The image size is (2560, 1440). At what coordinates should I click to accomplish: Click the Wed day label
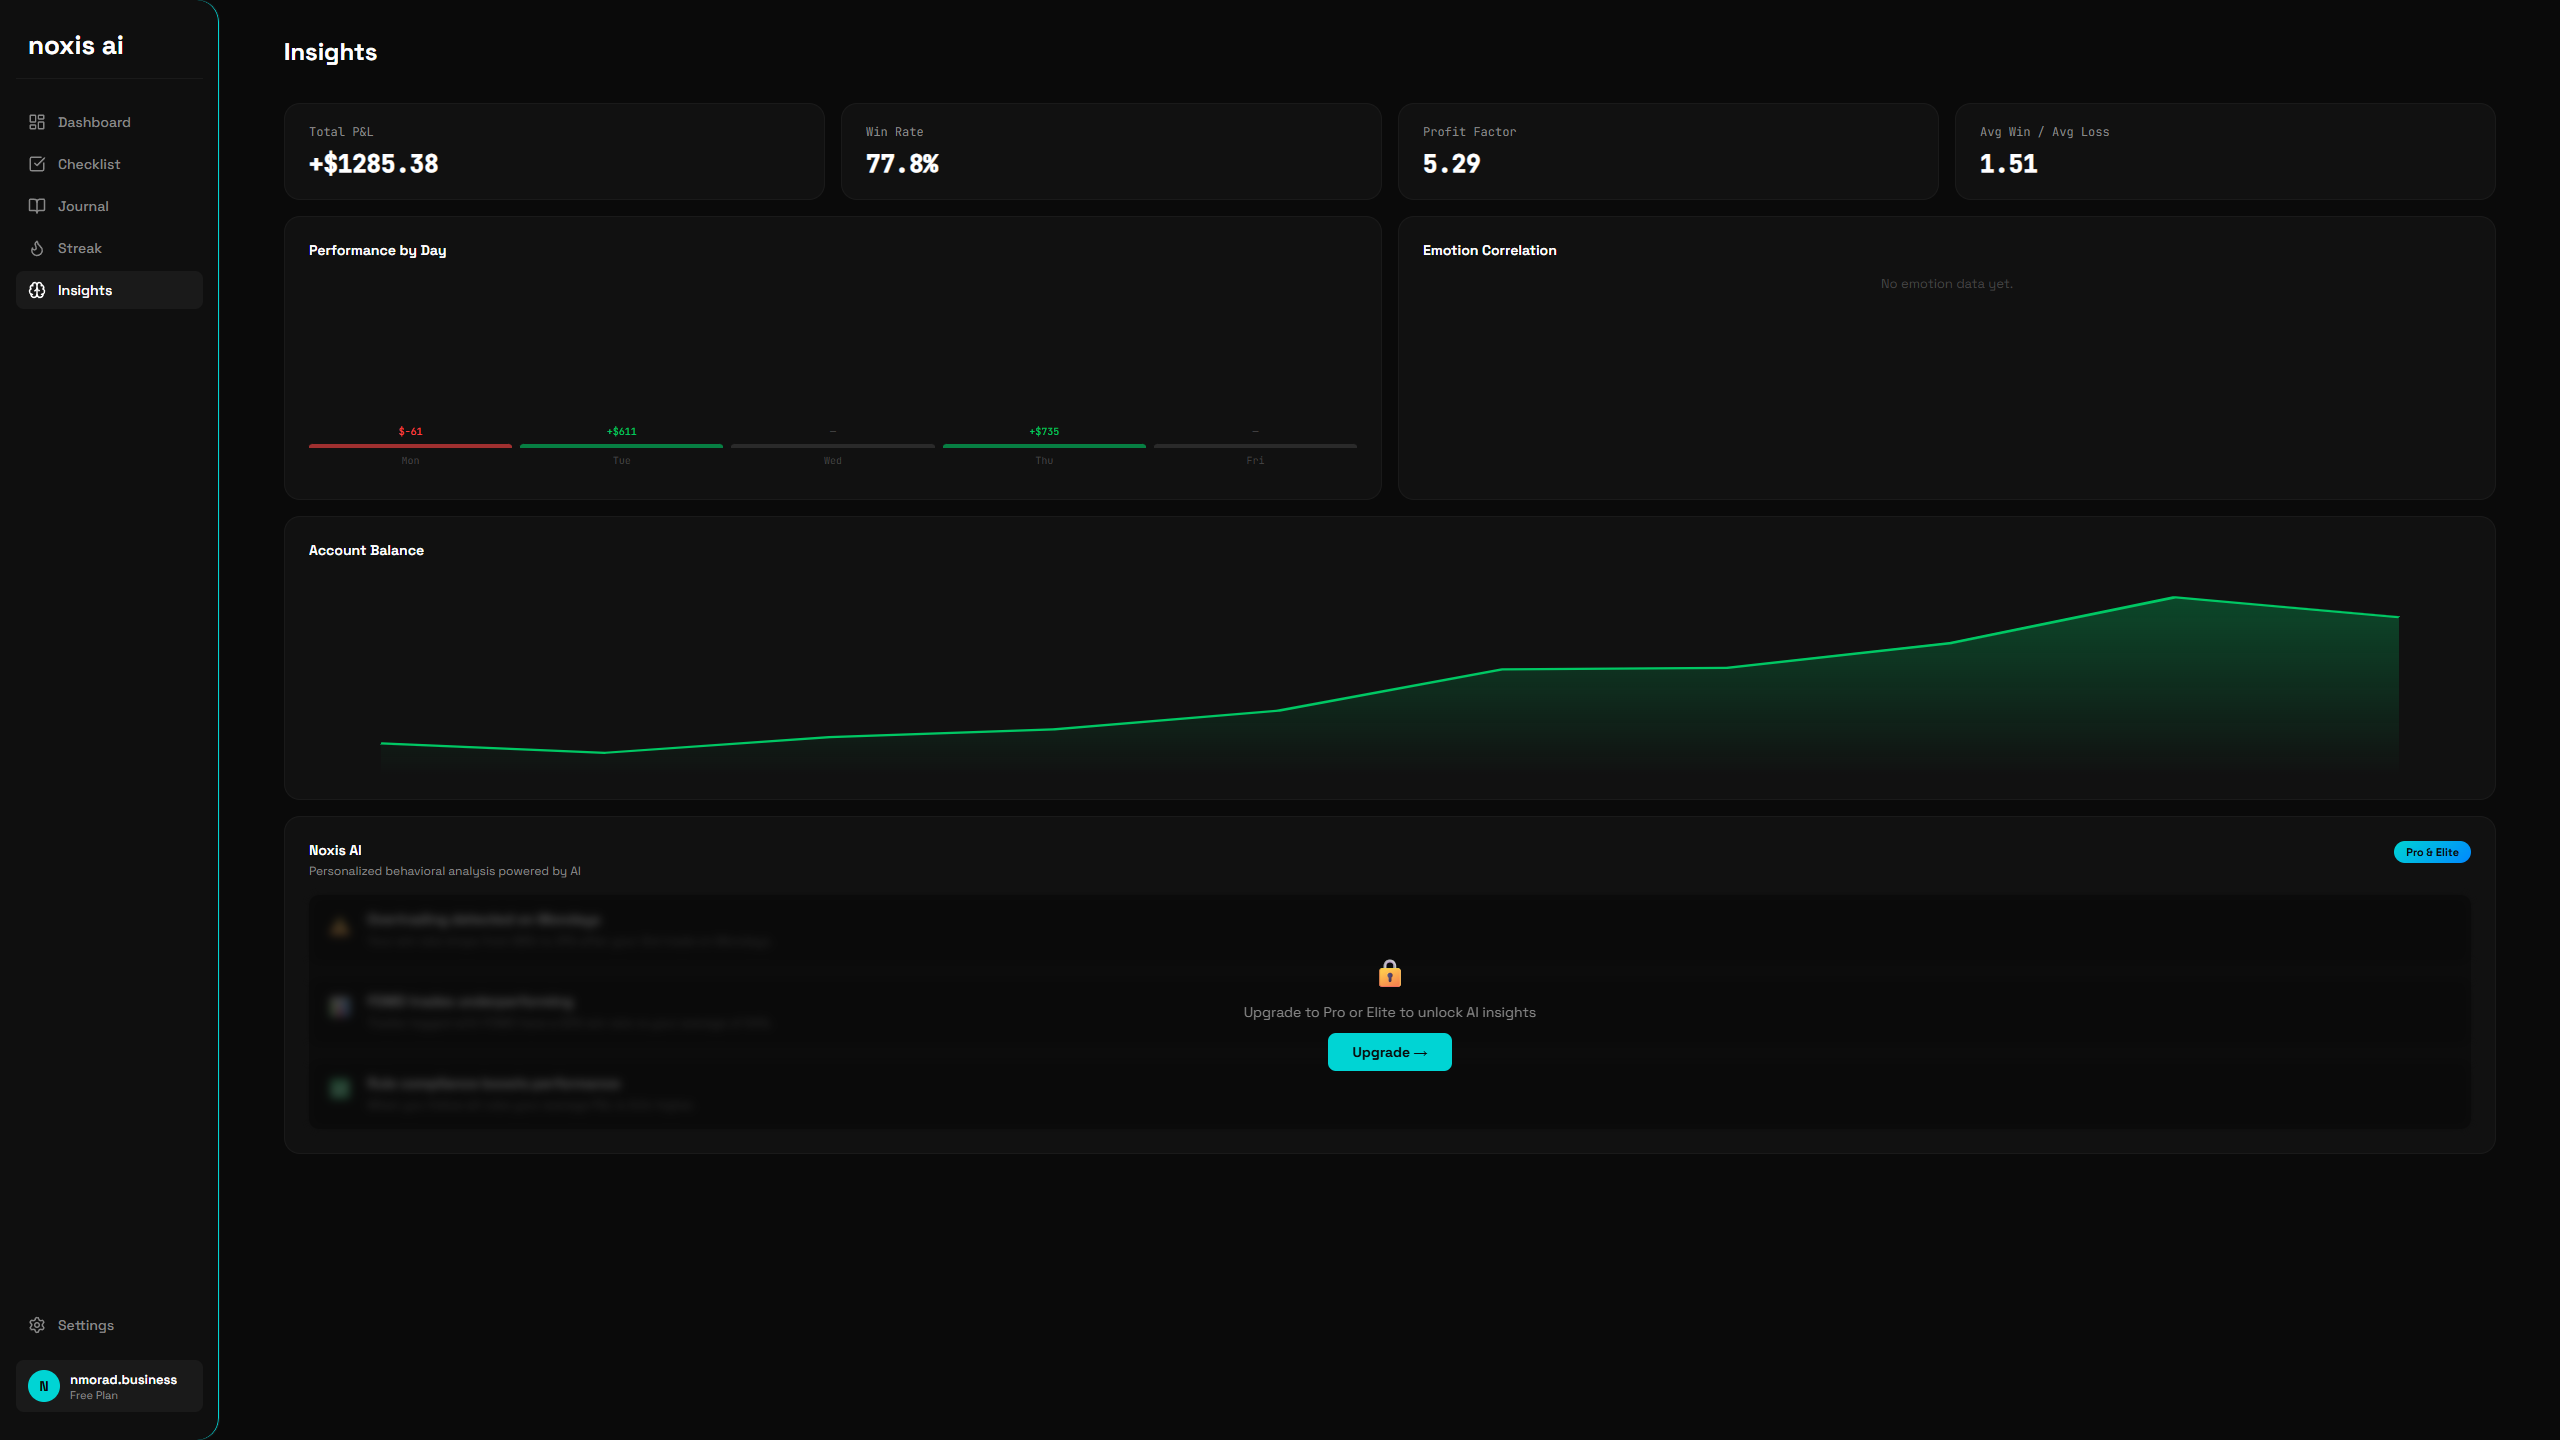[x=833, y=461]
